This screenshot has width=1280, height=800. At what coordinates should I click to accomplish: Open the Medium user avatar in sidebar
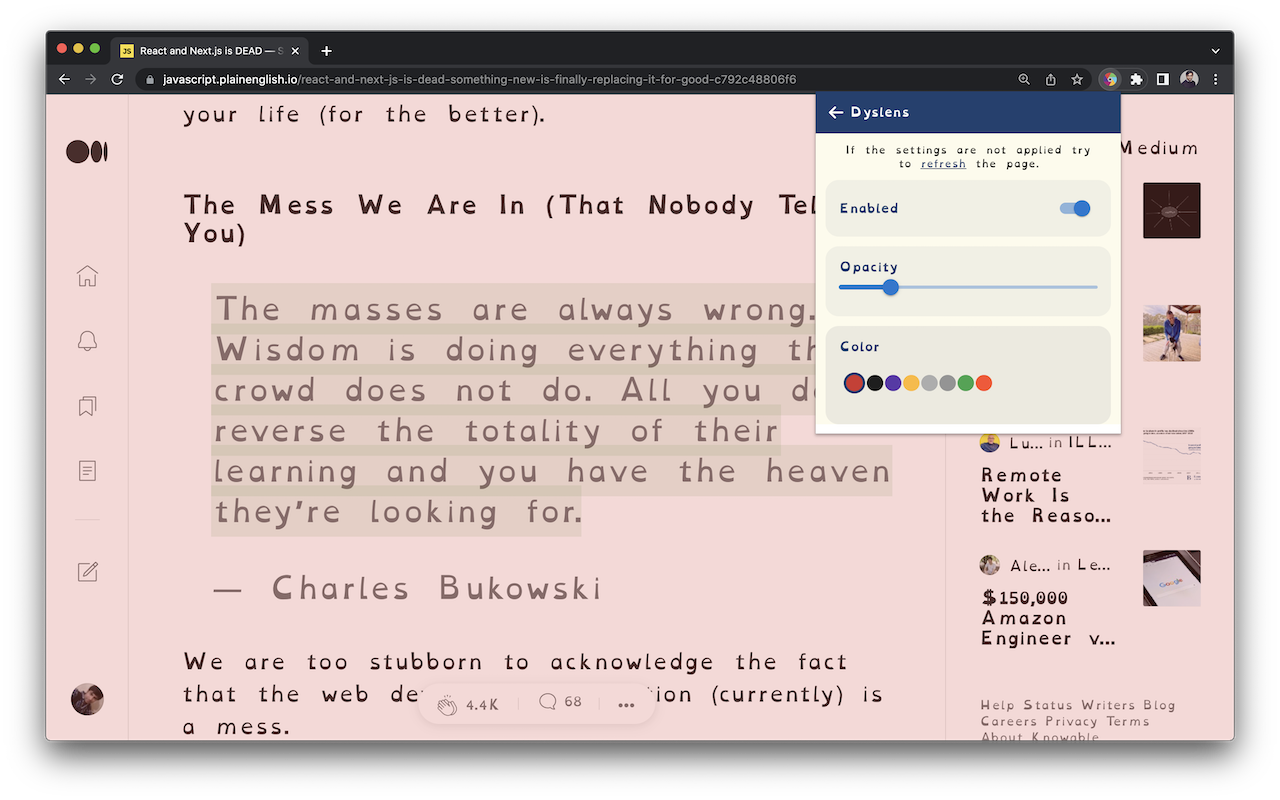pyautogui.click(x=87, y=699)
